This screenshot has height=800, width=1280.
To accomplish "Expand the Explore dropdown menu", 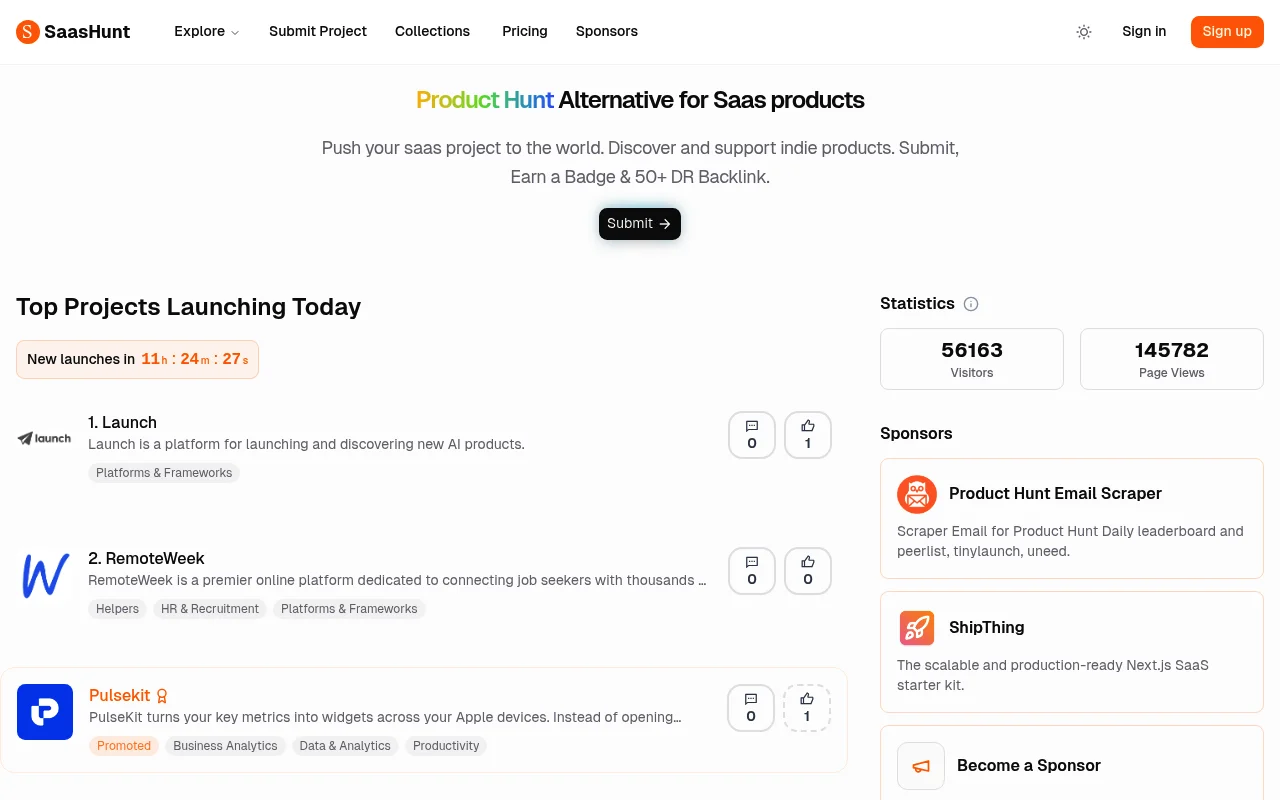I will click(206, 32).
